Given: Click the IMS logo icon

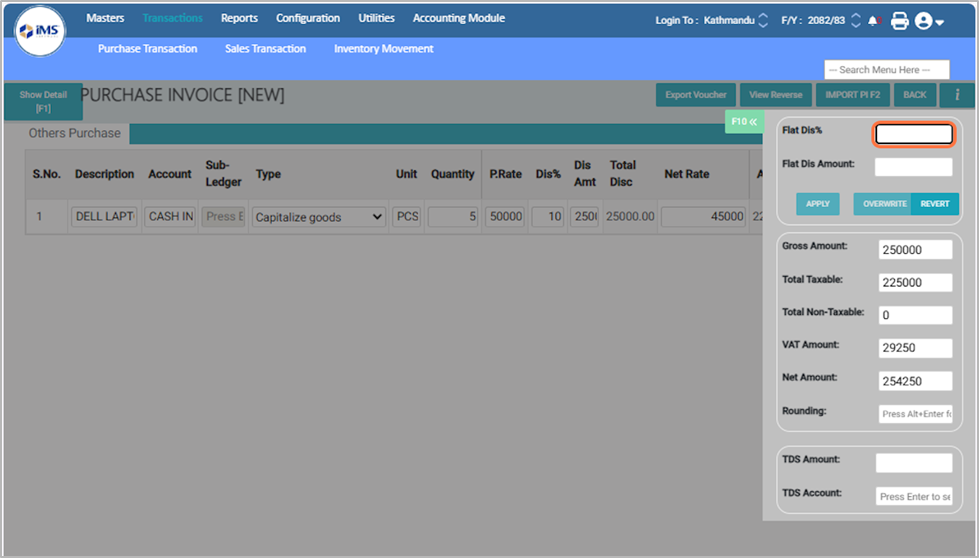Looking at the screenshot, I should coord(40,31).
